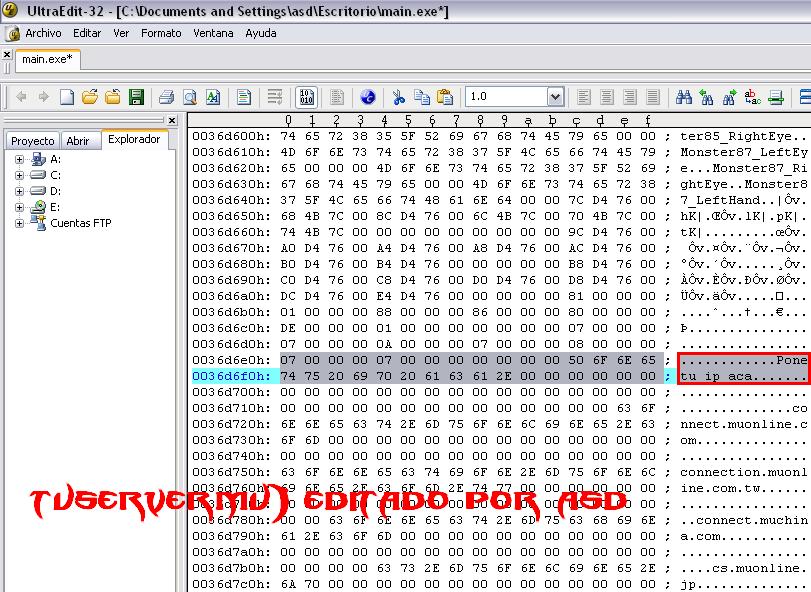The image size is (811, 592).
Task: Click the align left icon
Action: (x=584, y=97)
